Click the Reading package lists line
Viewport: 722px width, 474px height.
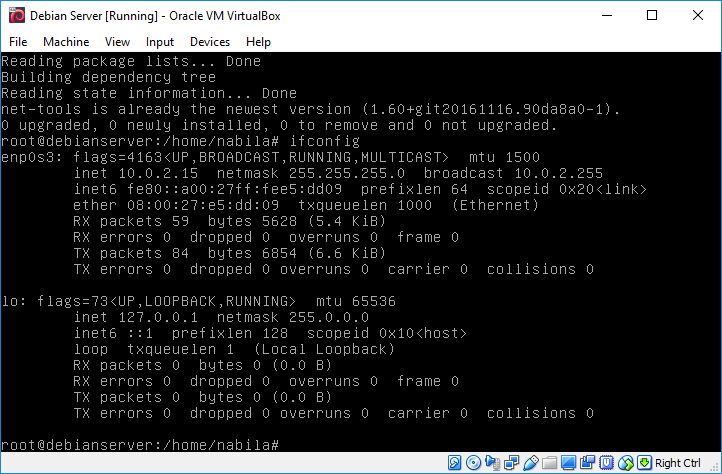(x=131, y=61)
